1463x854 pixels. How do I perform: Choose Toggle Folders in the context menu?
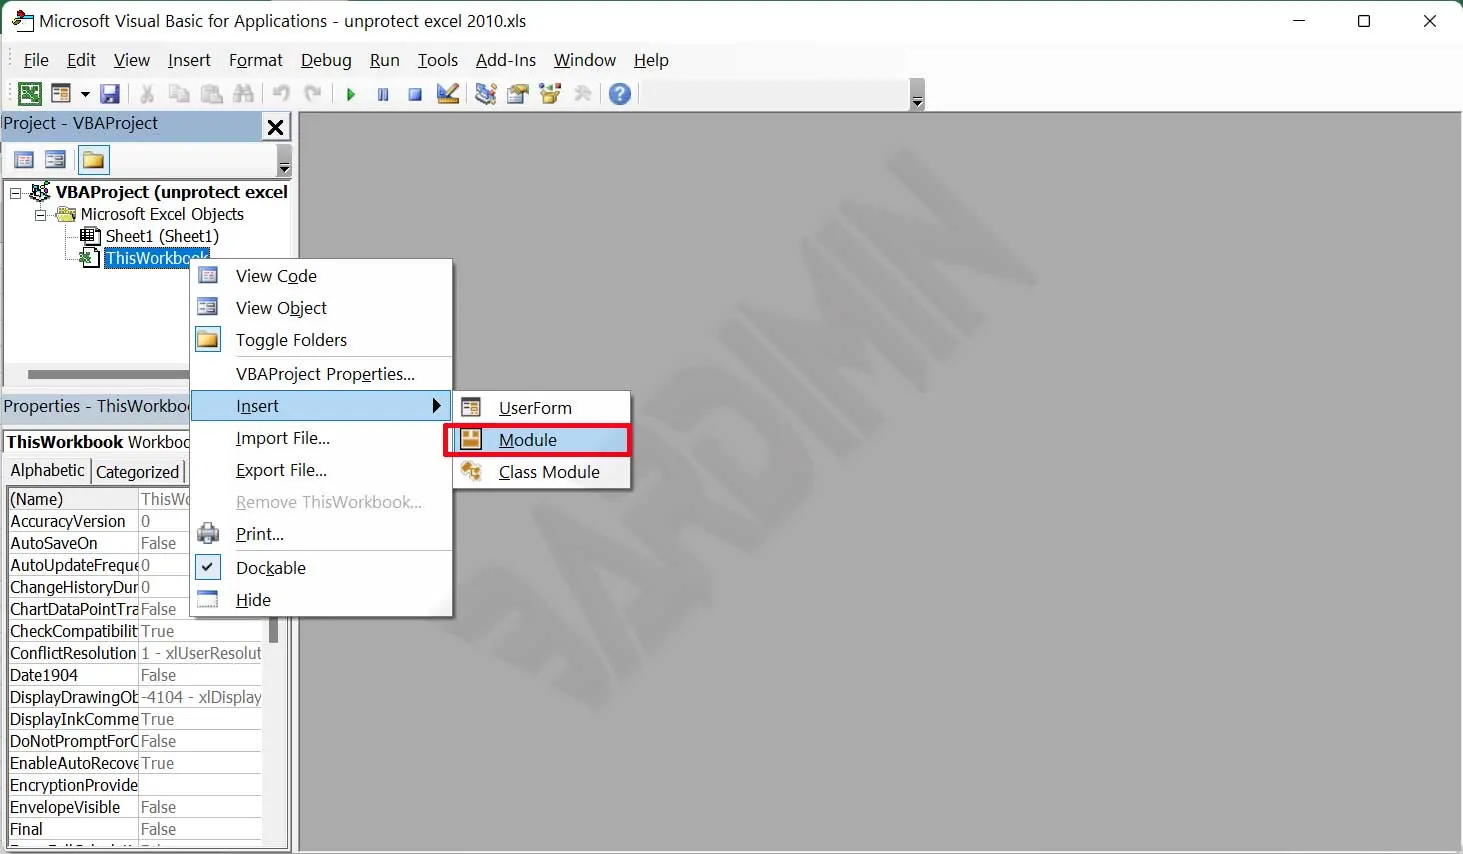pyautogui.click(x=291, y=340)
